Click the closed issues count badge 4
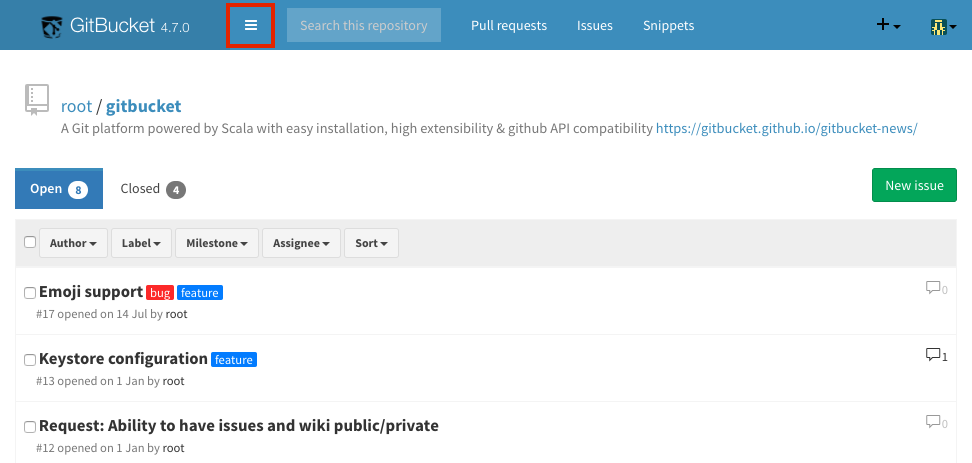This screenshot has height=463, width=972. pyautogui.click(x=176, y=190)
